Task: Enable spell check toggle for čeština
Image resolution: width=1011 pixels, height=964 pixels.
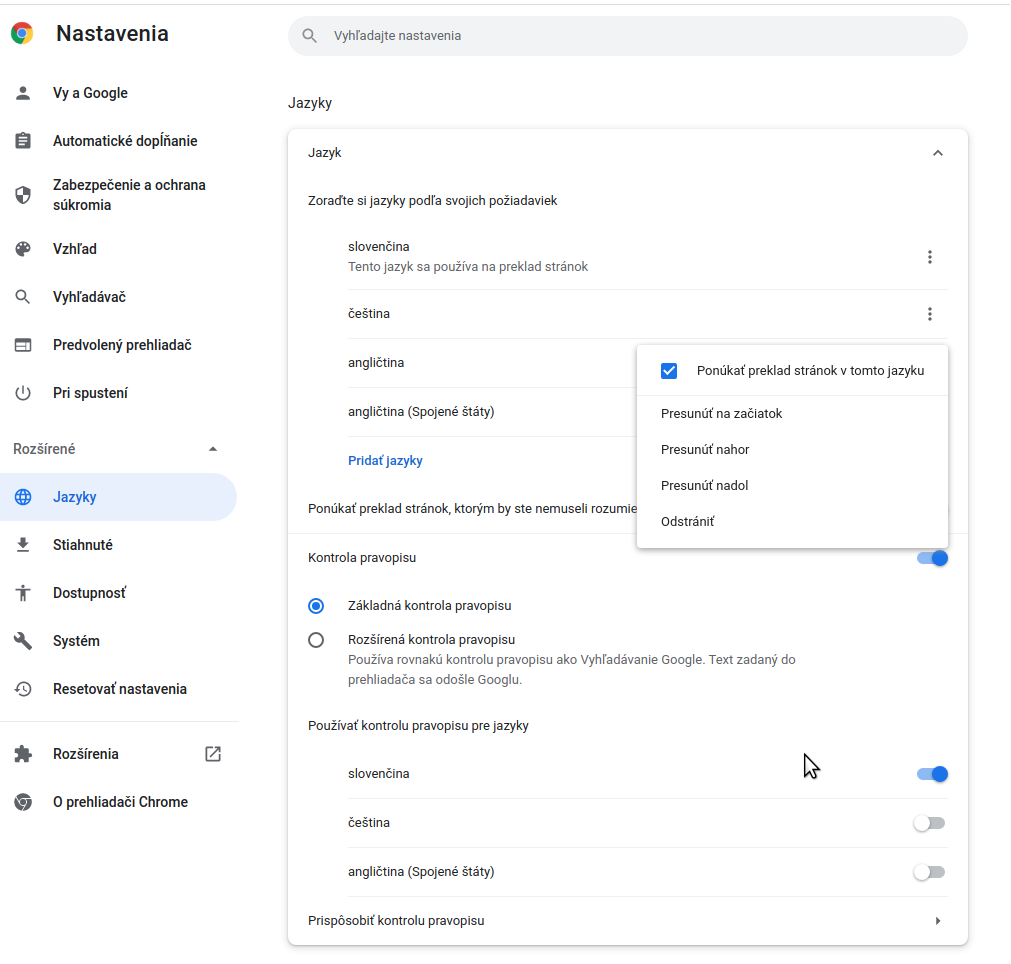Action: [929, 823]
